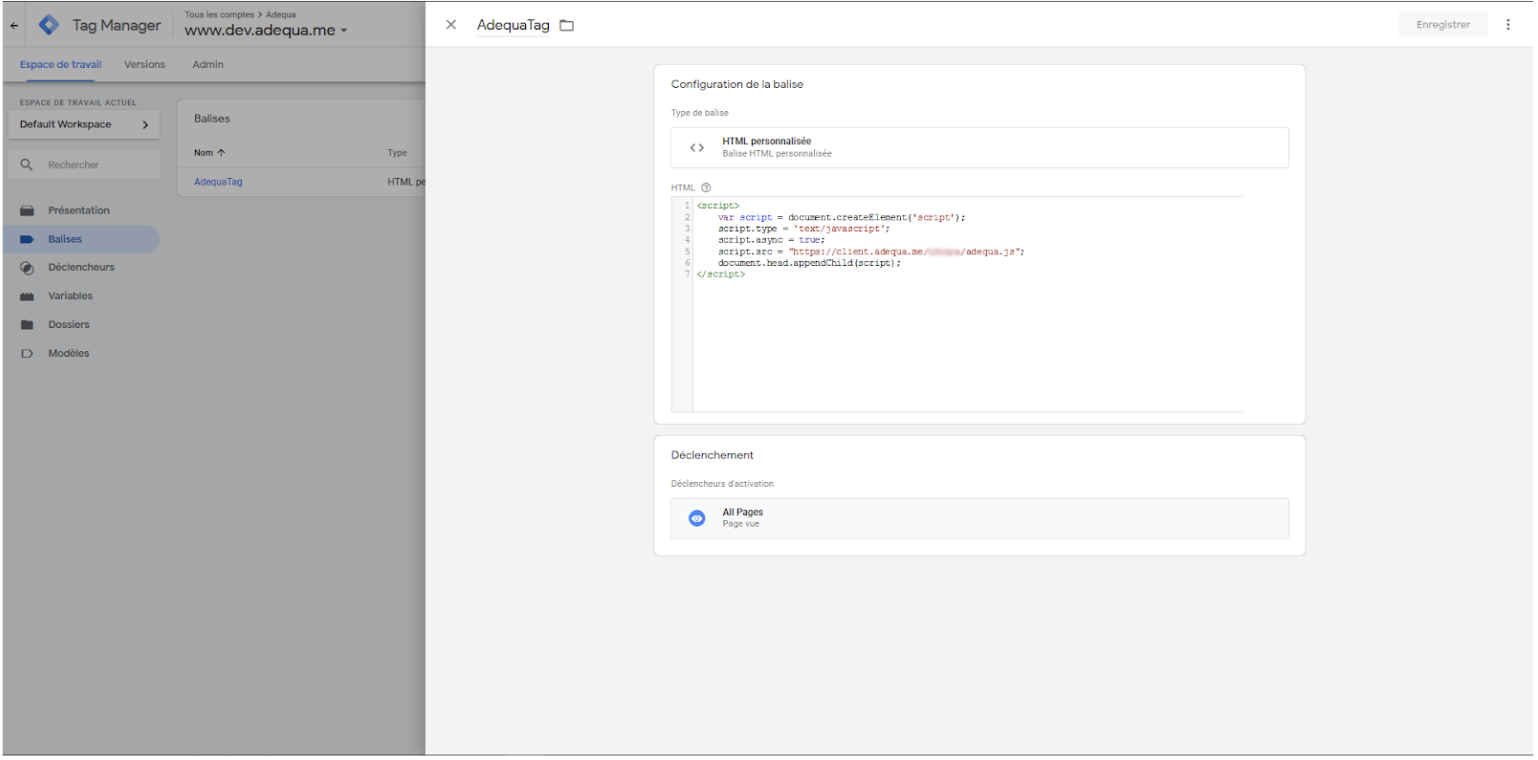Click the Configuration de la balise heading
Viewport: 1538px width, 760px height.
tap(737, 84)
